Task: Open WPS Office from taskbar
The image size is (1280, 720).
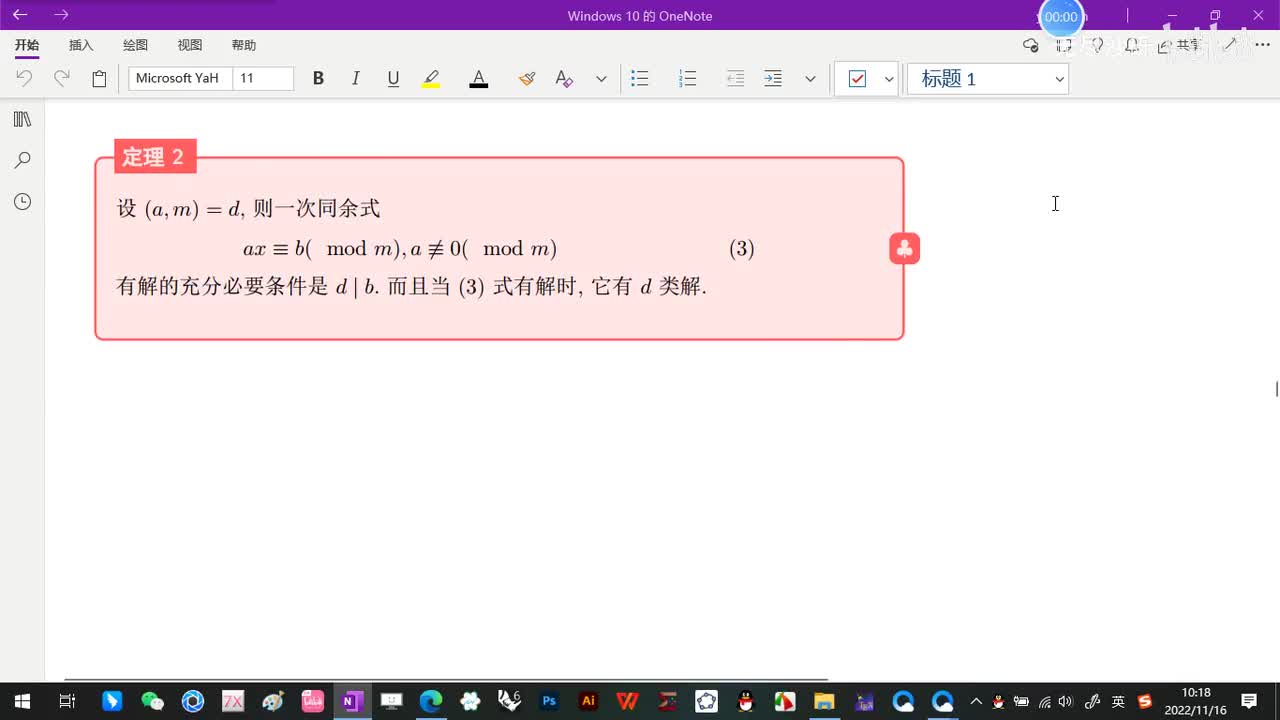Action: (628, 702)
